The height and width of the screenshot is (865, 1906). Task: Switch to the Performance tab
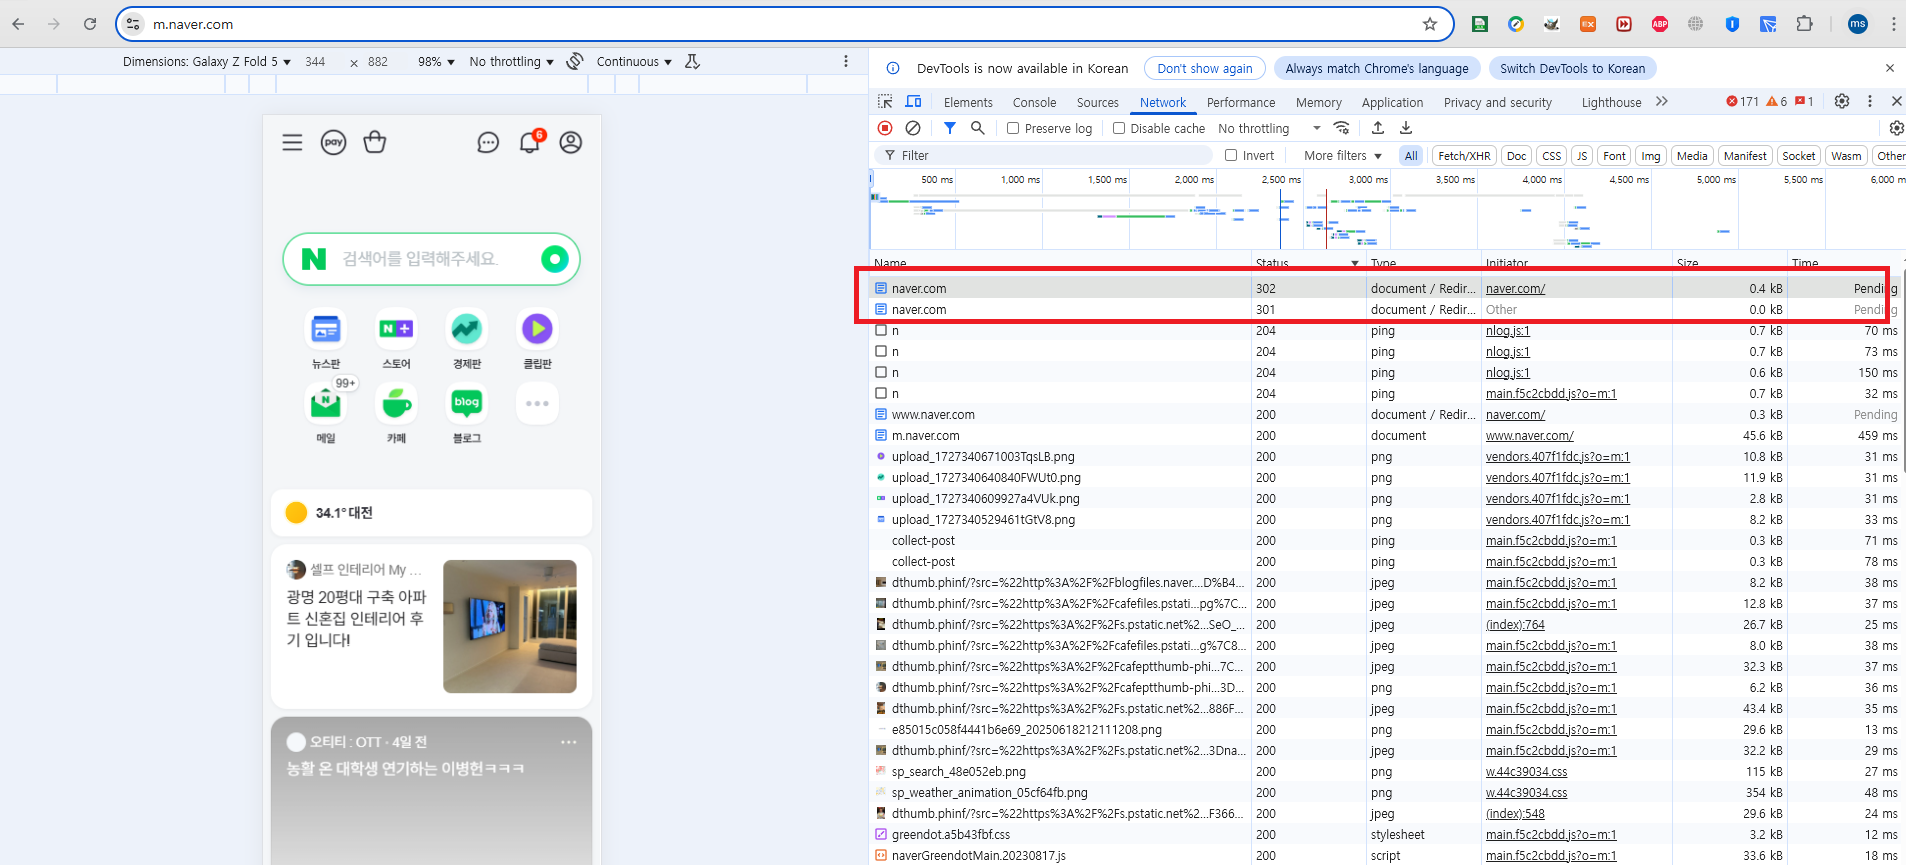coord(1241,102)
